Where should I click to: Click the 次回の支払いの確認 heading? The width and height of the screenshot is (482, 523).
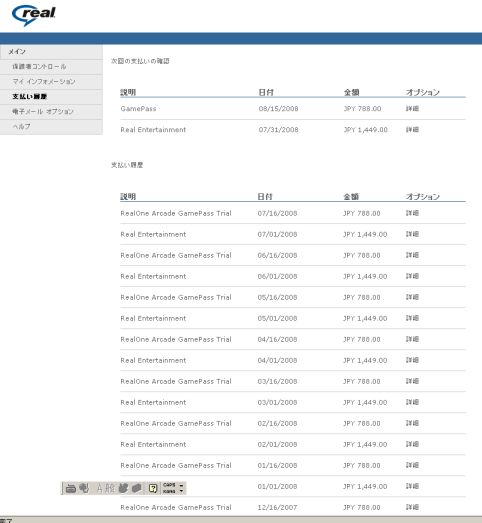pos(140,61)
